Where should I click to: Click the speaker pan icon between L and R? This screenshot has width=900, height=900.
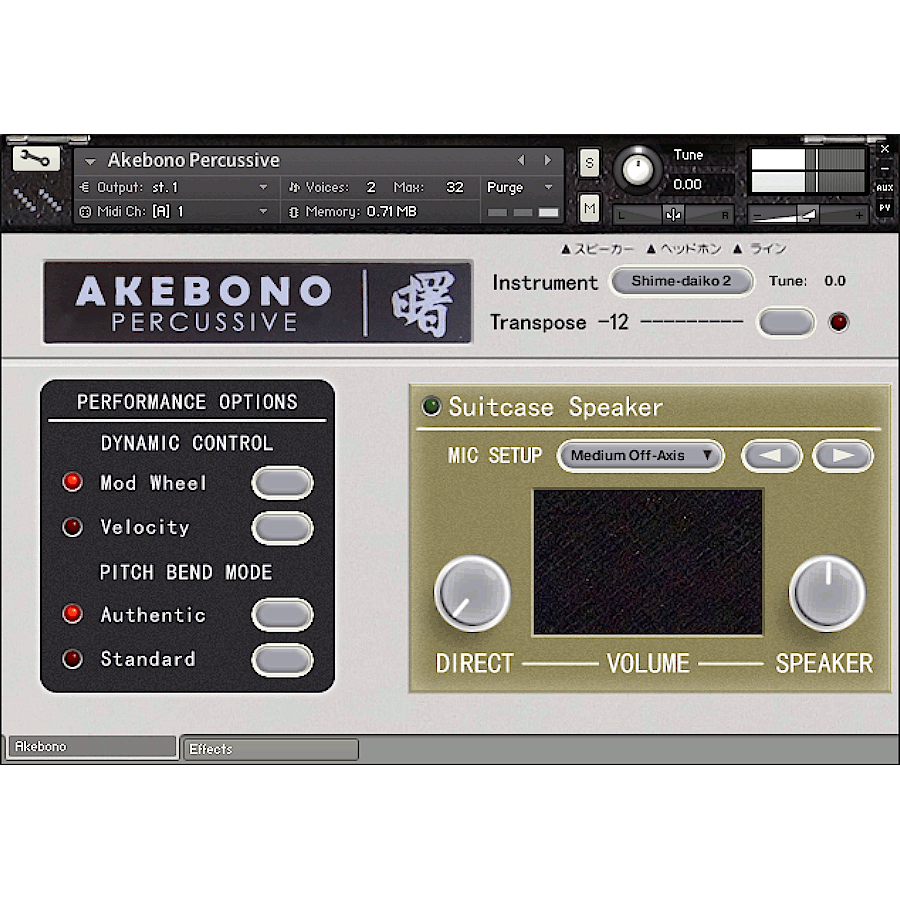tap(673, 213)
